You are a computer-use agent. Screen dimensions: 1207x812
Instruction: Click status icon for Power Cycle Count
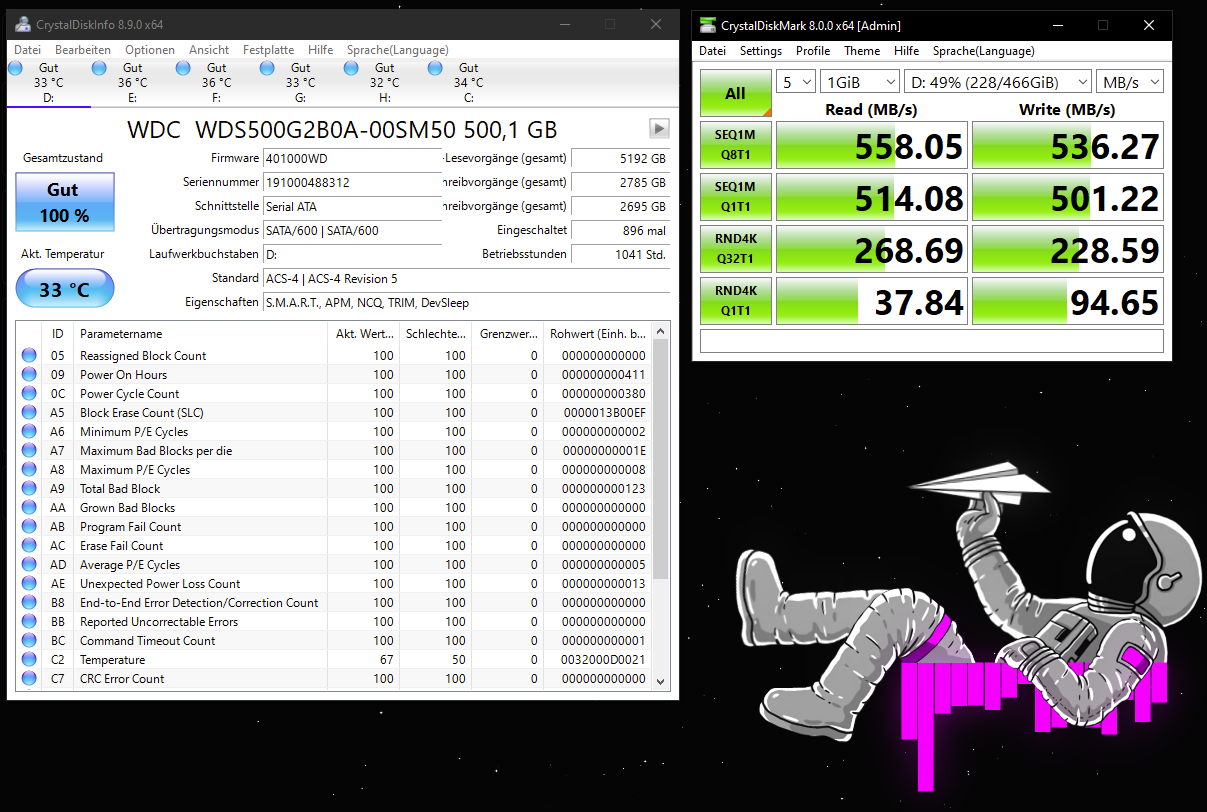(x=29, y=394)
